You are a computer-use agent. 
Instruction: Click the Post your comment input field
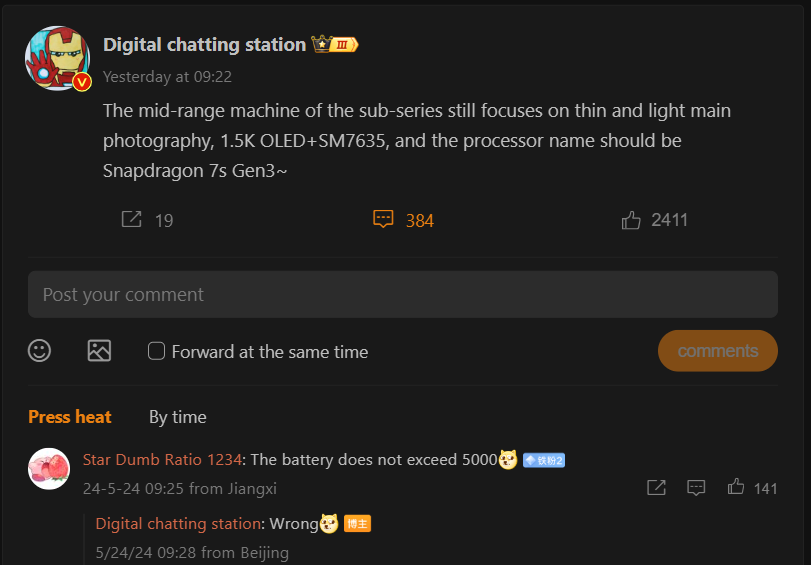tap(402, 295)
